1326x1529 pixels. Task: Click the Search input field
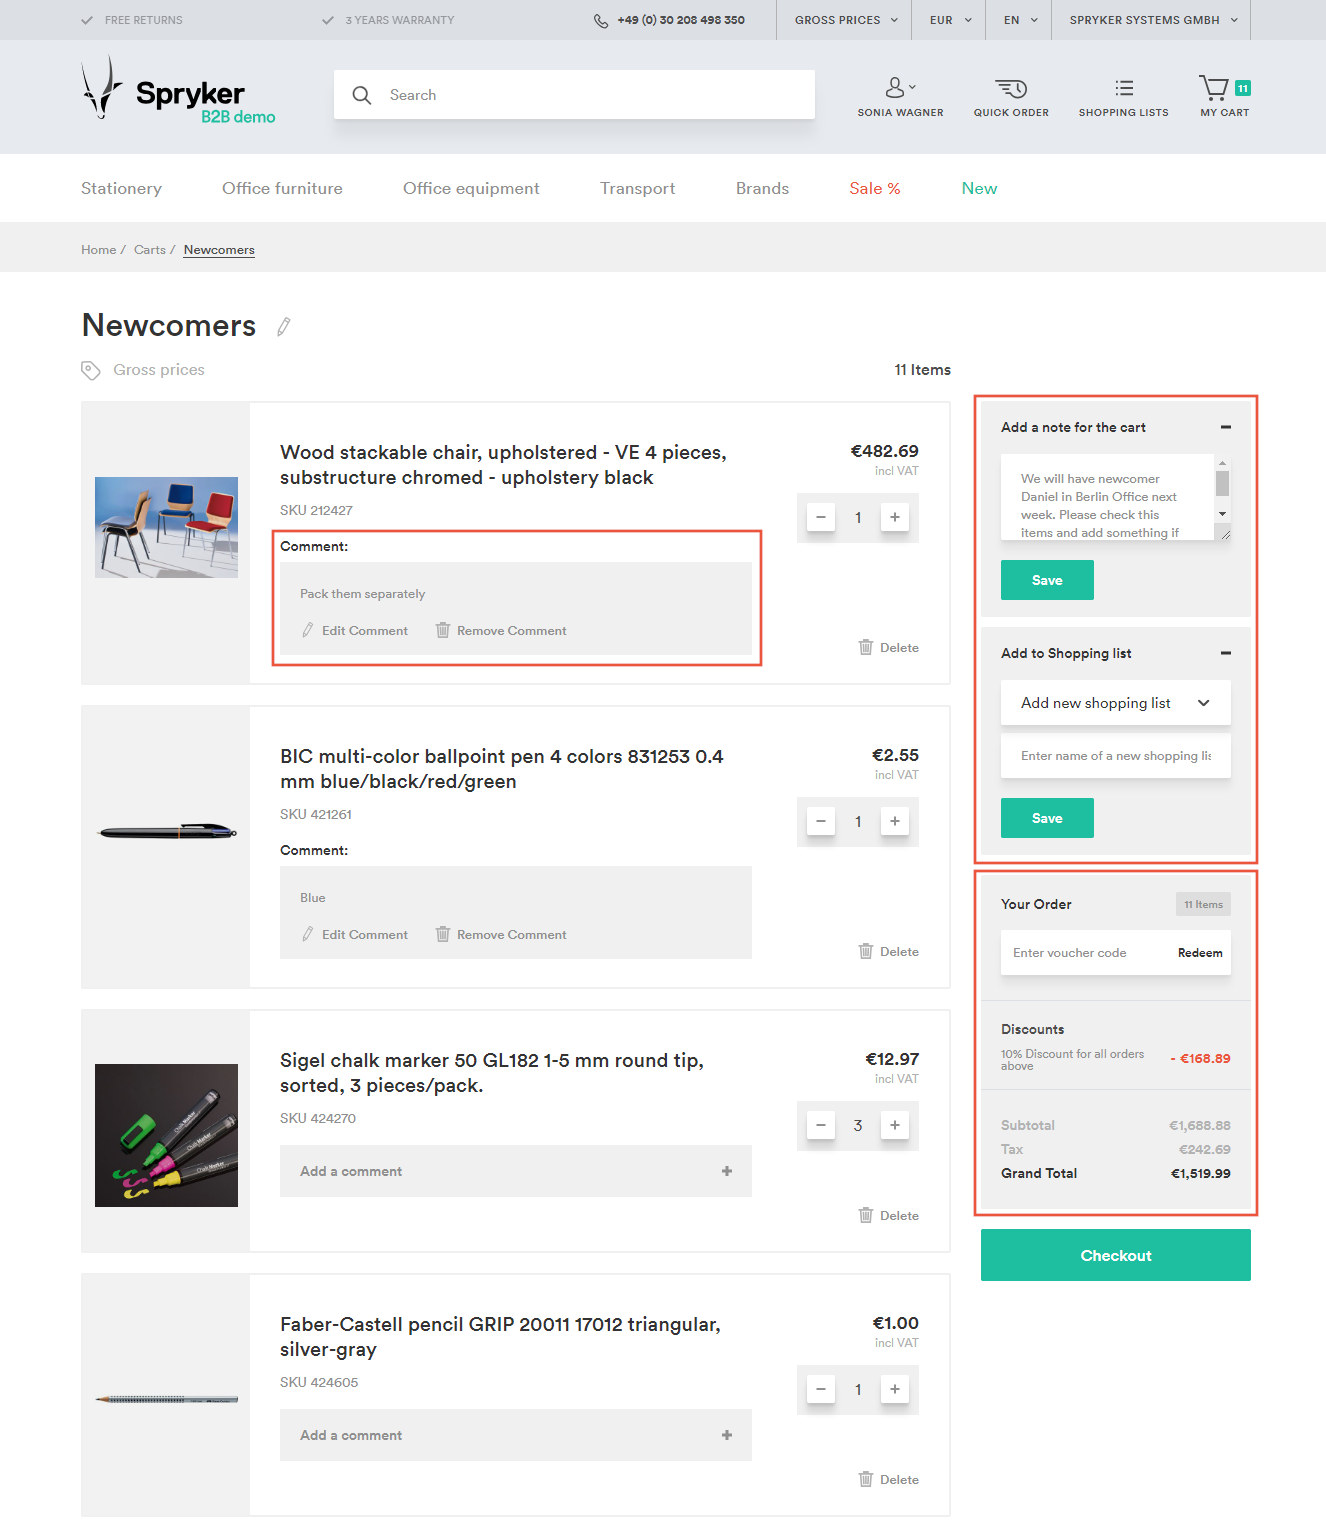click(x=574, y=95)
